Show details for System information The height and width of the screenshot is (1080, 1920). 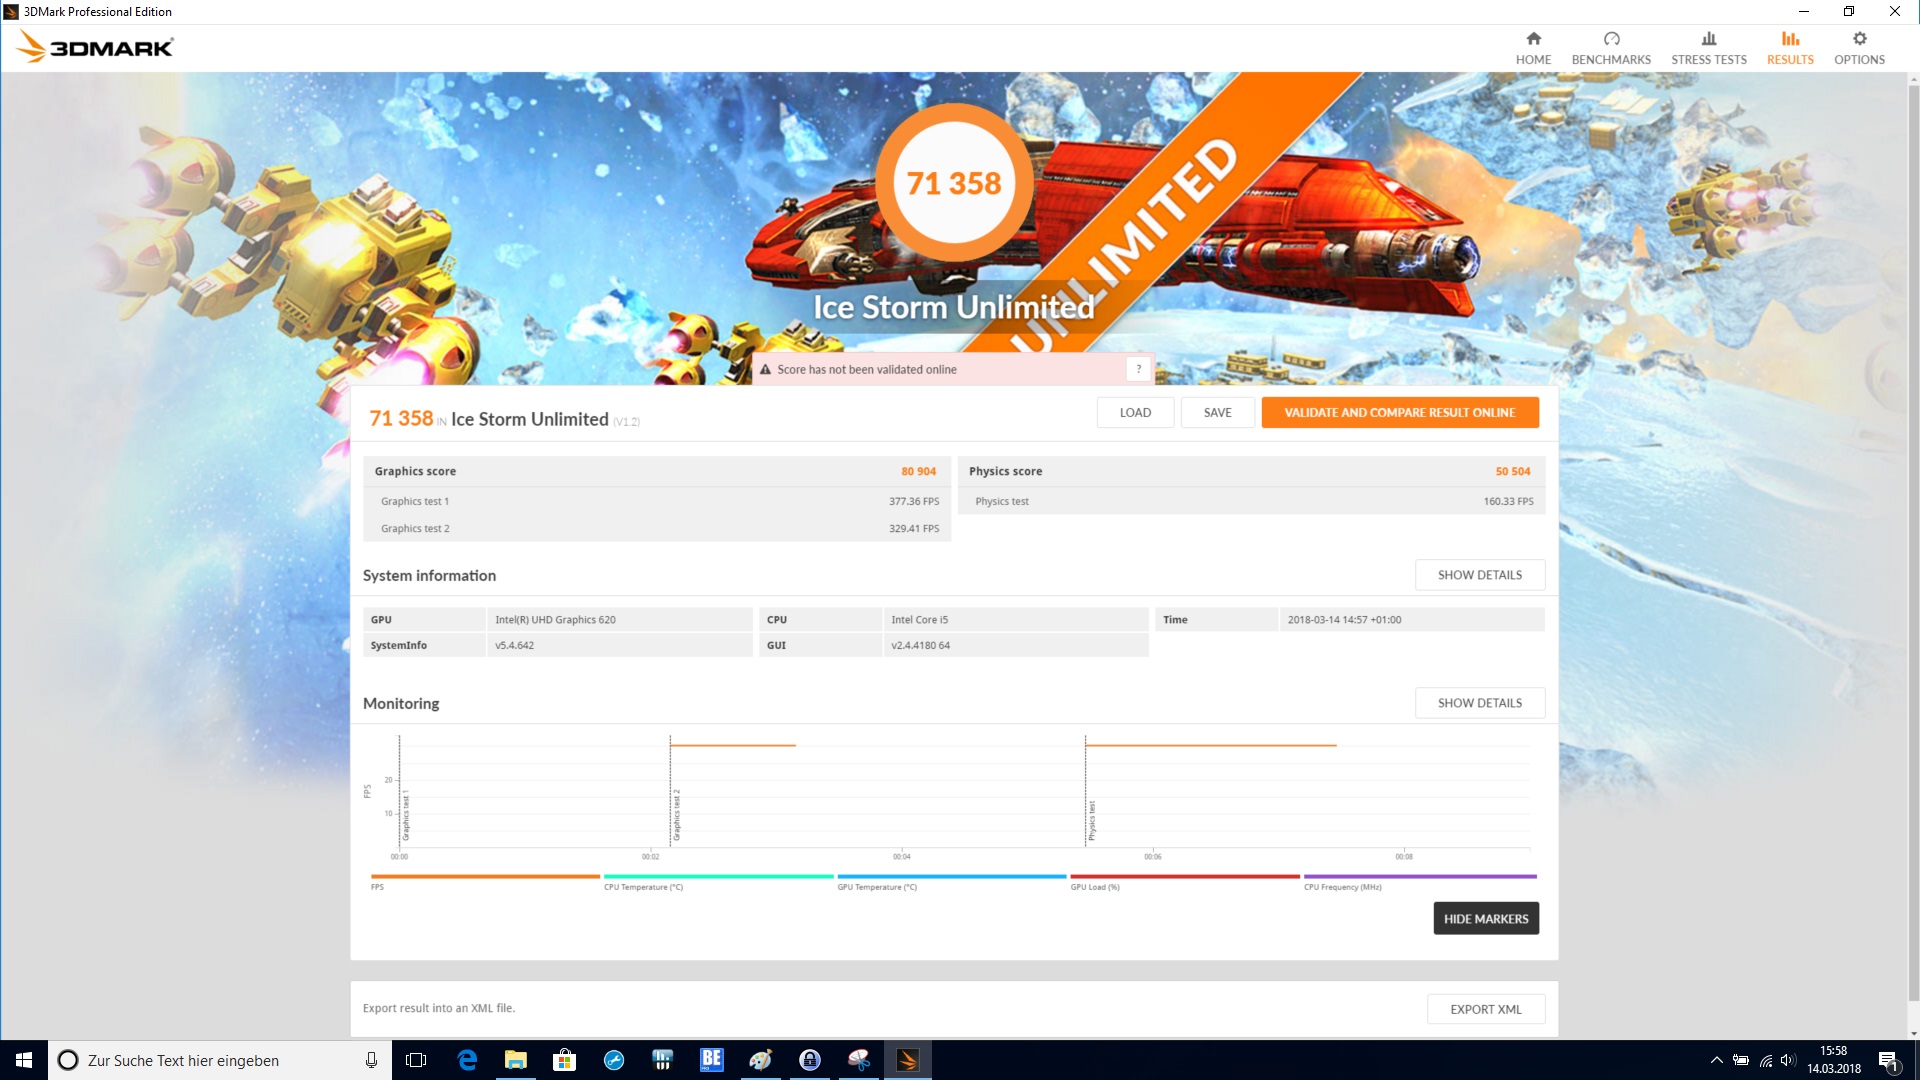pyautogui.click(x=1480, y=575)
